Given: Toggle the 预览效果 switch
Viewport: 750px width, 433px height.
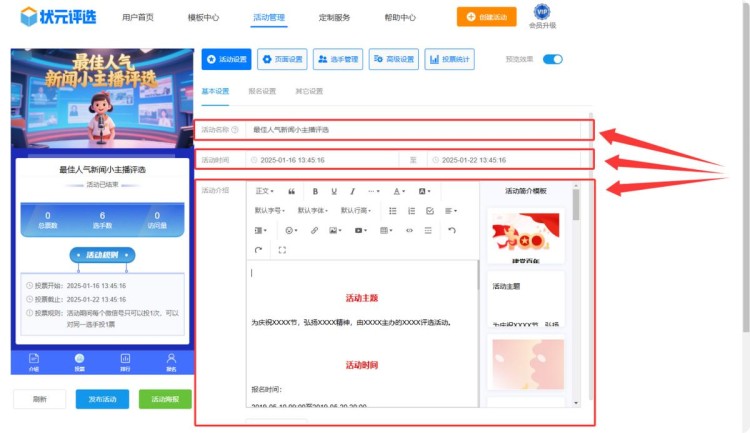Looking at the screenshot, I should coord(552,60).
